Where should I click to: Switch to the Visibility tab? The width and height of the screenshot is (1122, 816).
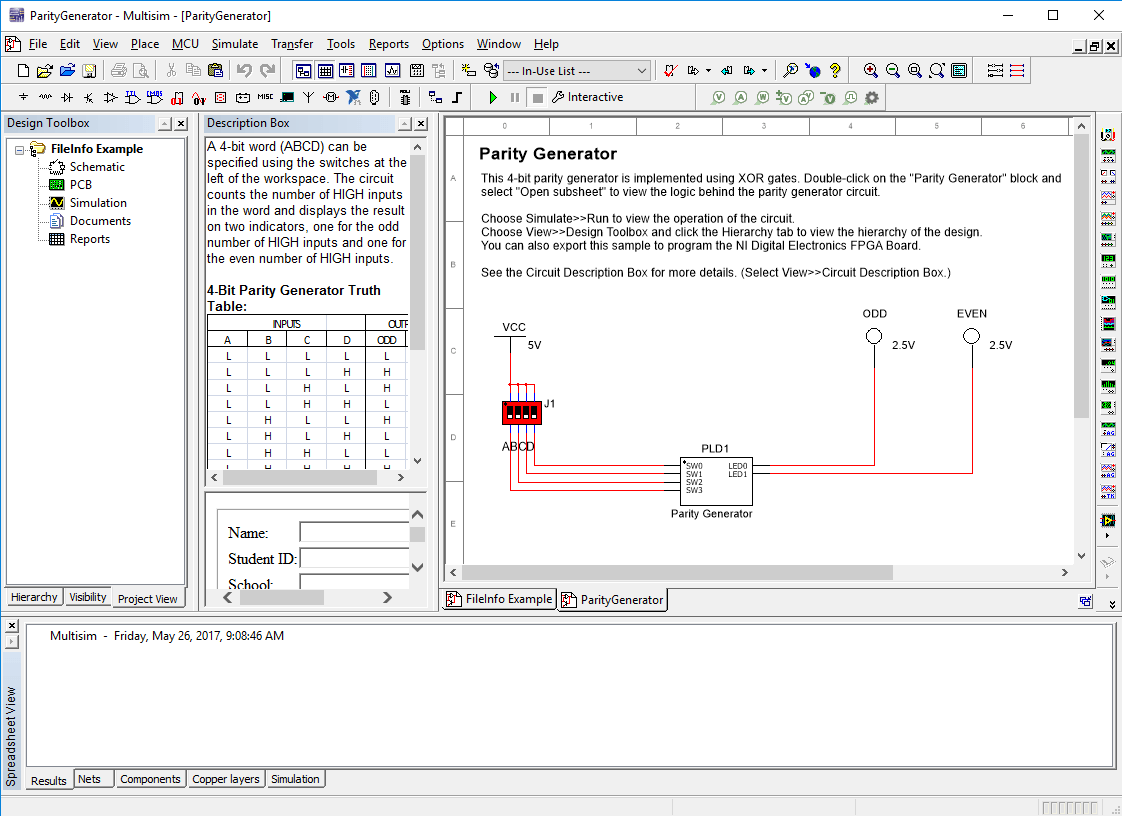87,597
